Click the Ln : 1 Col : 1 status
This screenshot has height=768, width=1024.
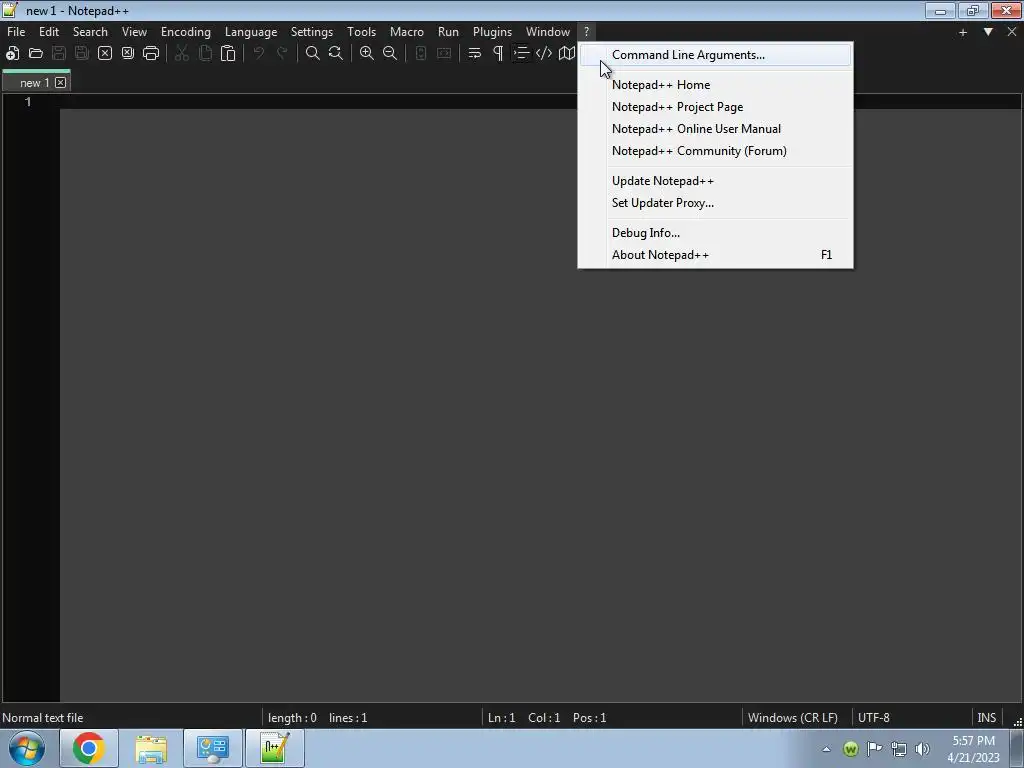(547, 718)
